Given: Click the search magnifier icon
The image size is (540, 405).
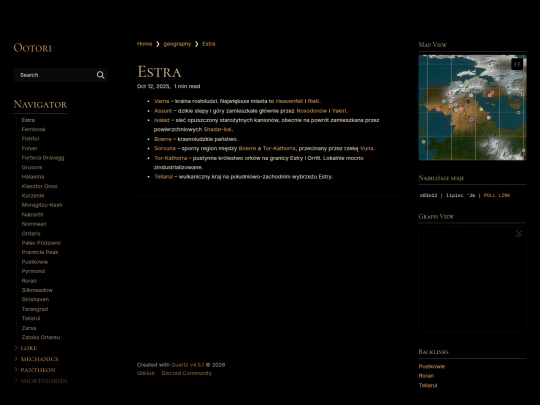Looking at the screenshot, I should click(x=101, y=75).
